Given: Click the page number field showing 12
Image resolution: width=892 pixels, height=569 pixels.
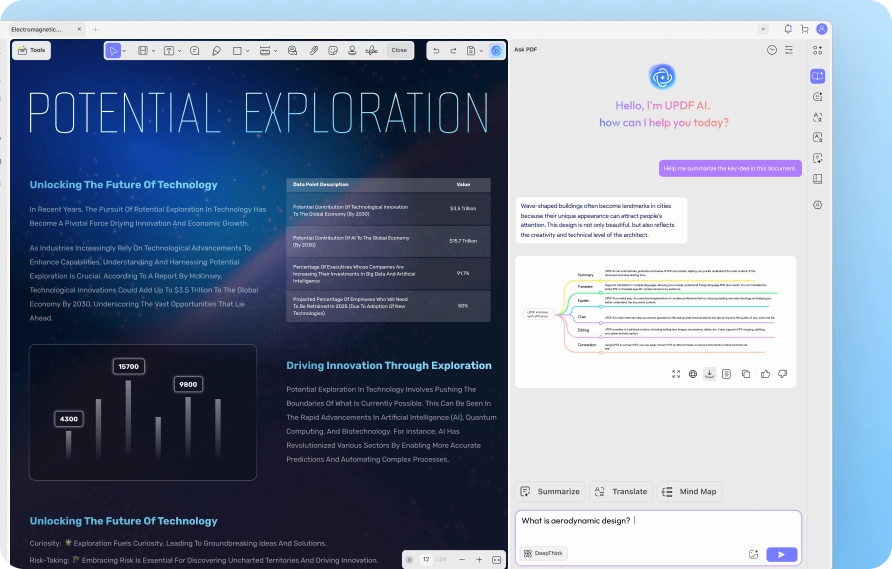Looking at the screenshot, I should pos(427,559).
